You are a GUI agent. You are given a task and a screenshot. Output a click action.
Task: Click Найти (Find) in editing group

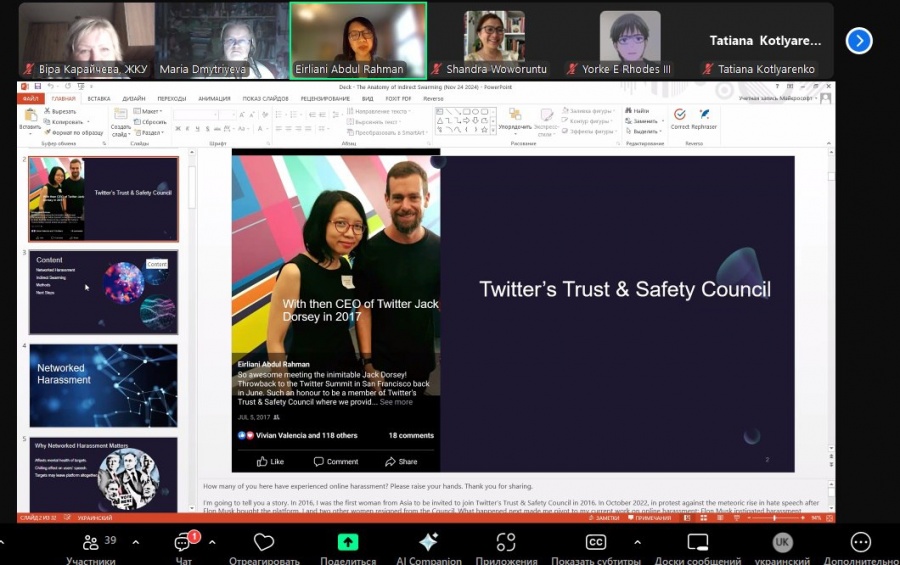pyautogui.click(x=637, y=111)
